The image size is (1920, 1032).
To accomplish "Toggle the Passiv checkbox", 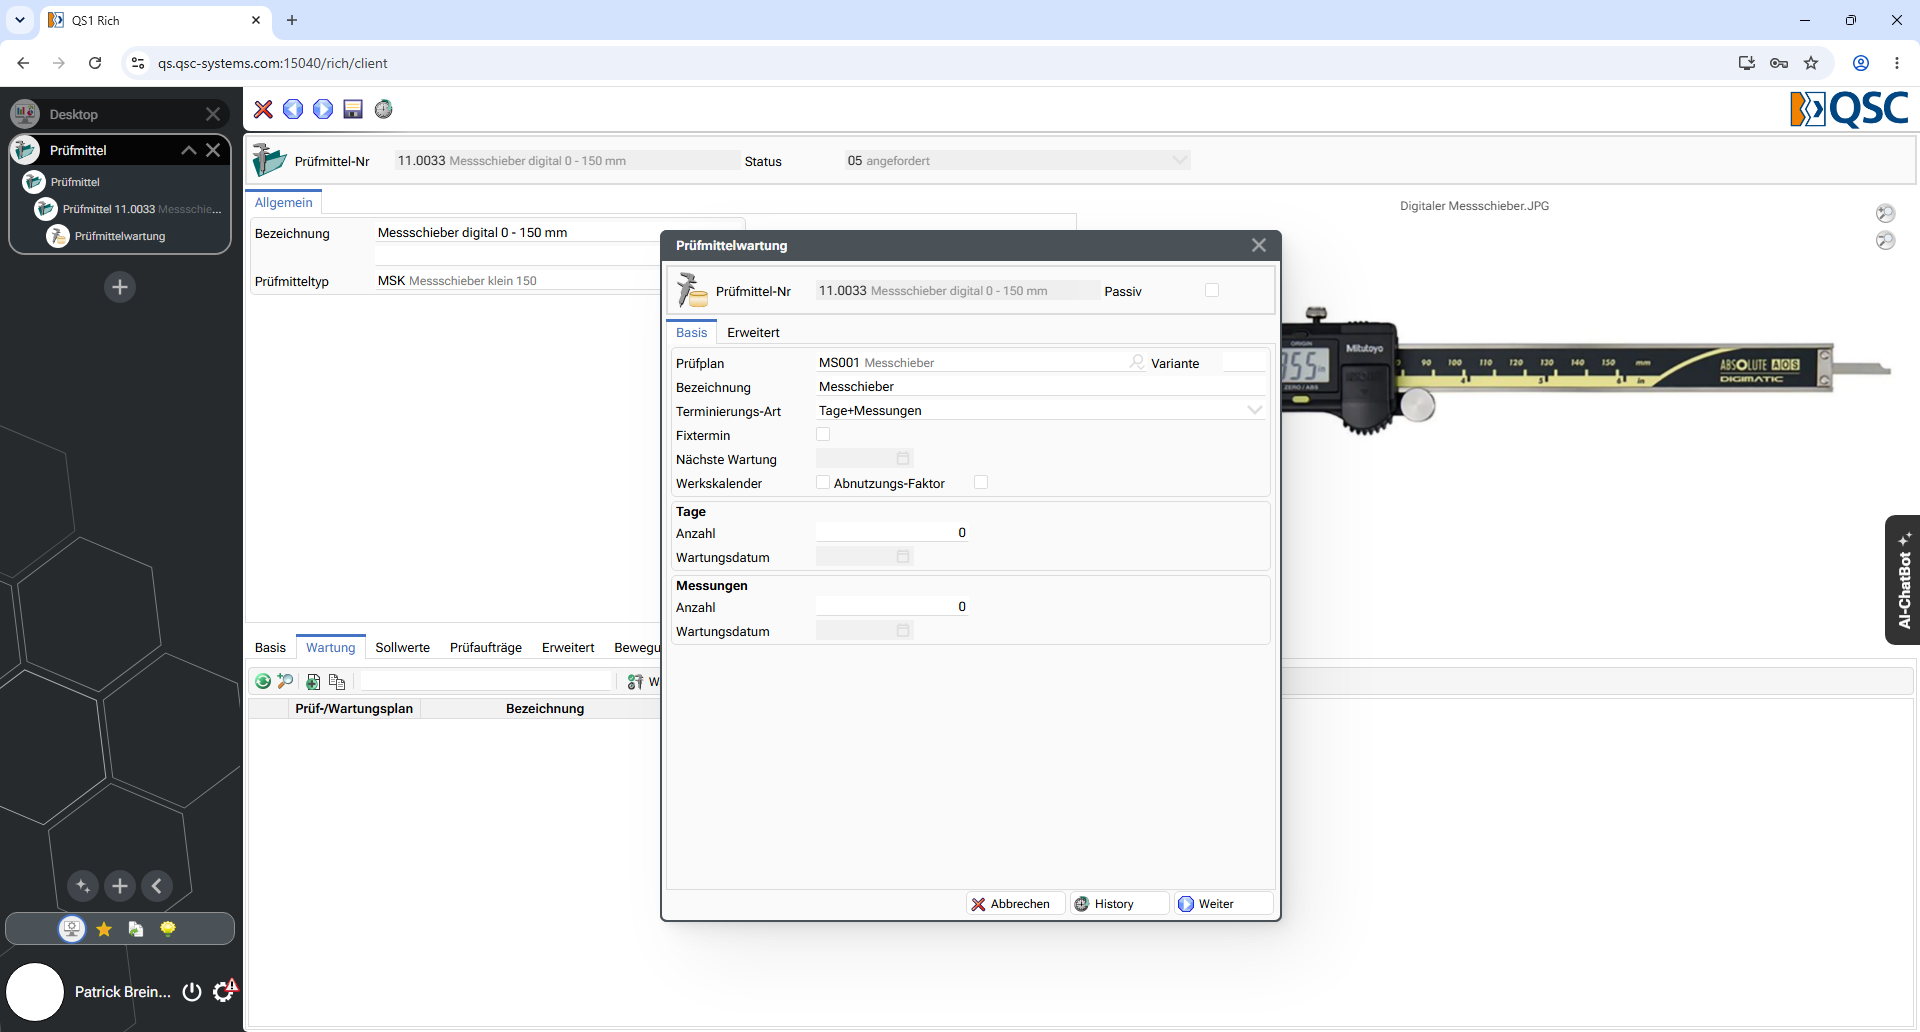I will click(1212, 290).
